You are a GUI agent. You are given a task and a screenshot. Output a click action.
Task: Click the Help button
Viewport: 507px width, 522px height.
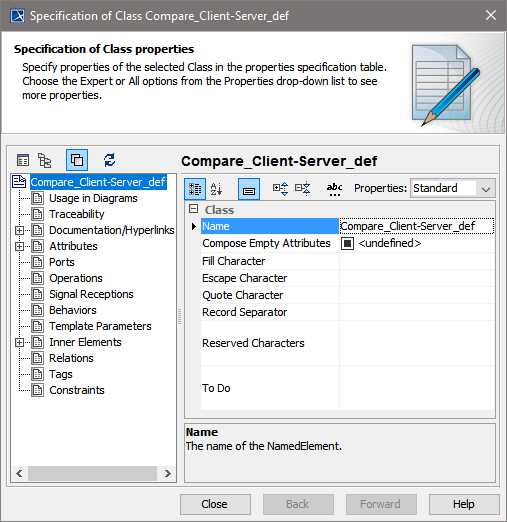pyautogui.click(x=464, y=504)
